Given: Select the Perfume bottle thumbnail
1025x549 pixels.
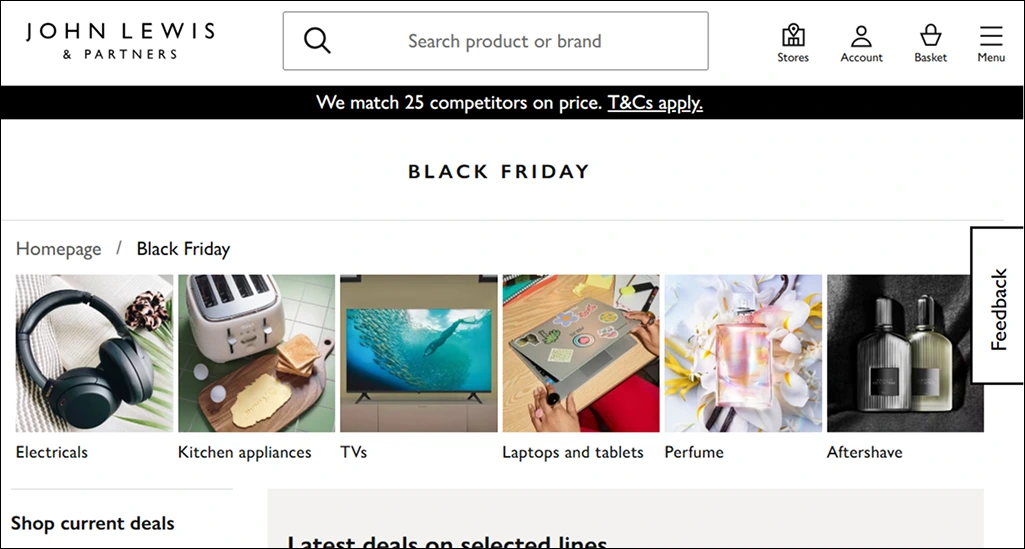Looking at the screenshot, I should coord(743,353).
